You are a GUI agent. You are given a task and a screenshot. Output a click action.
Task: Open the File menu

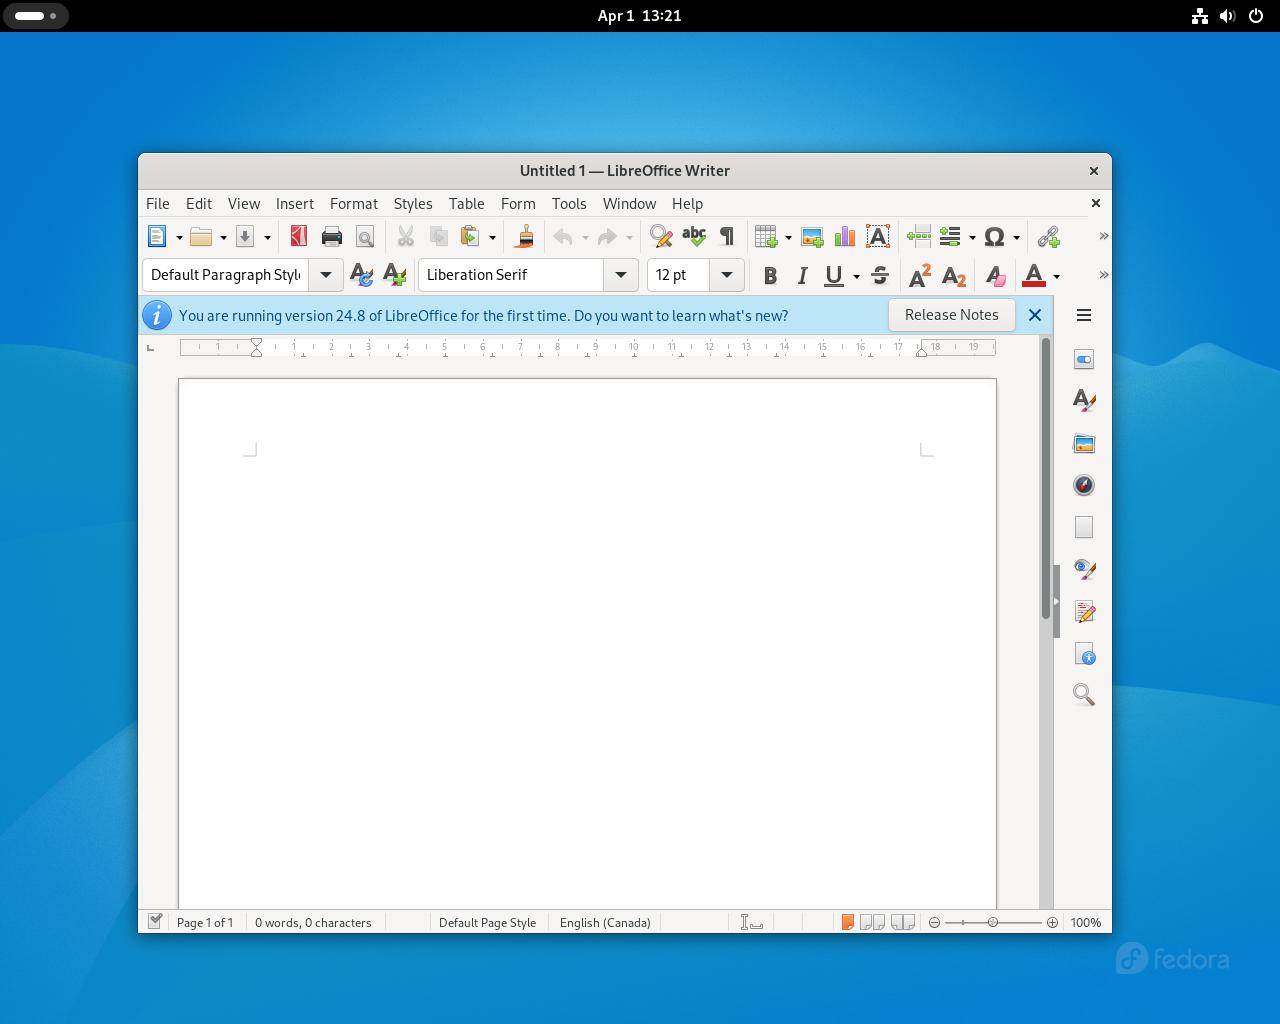[x=158, y=203]
